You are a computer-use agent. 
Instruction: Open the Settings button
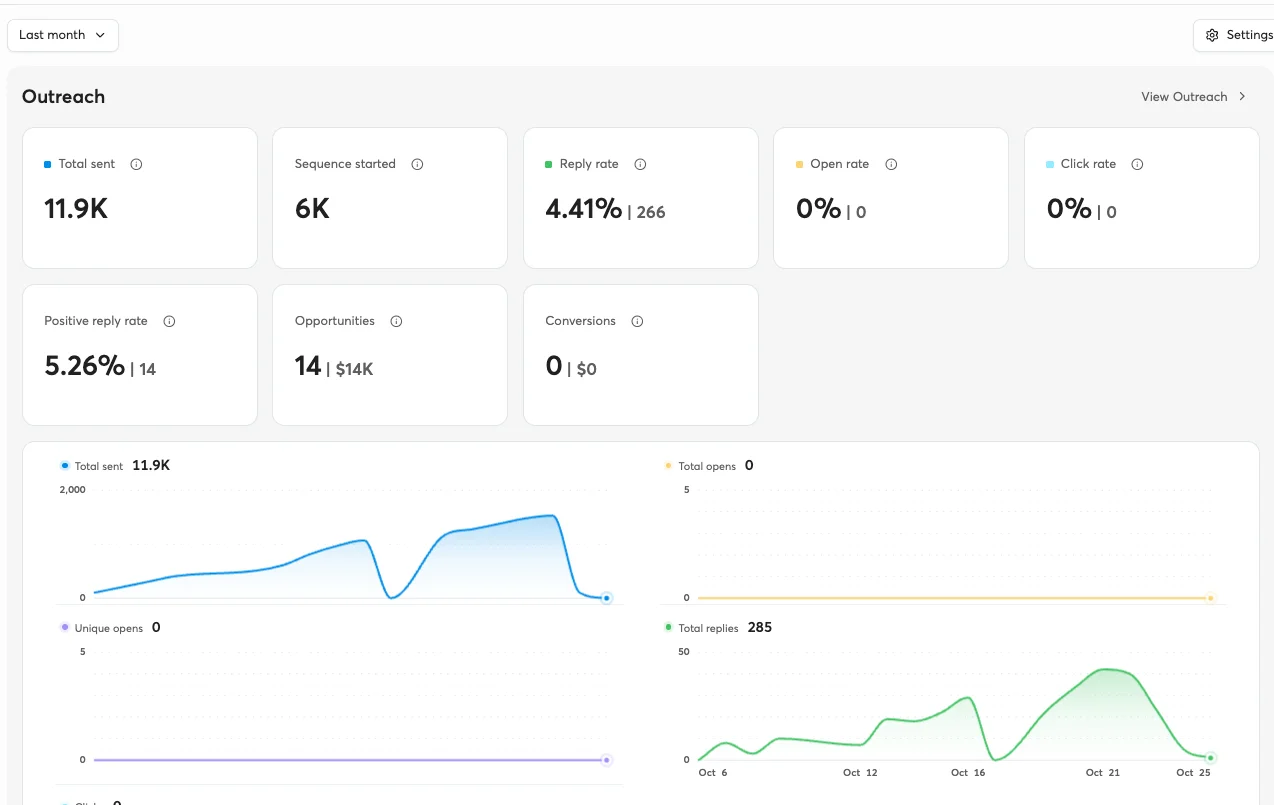[1236, 35]
